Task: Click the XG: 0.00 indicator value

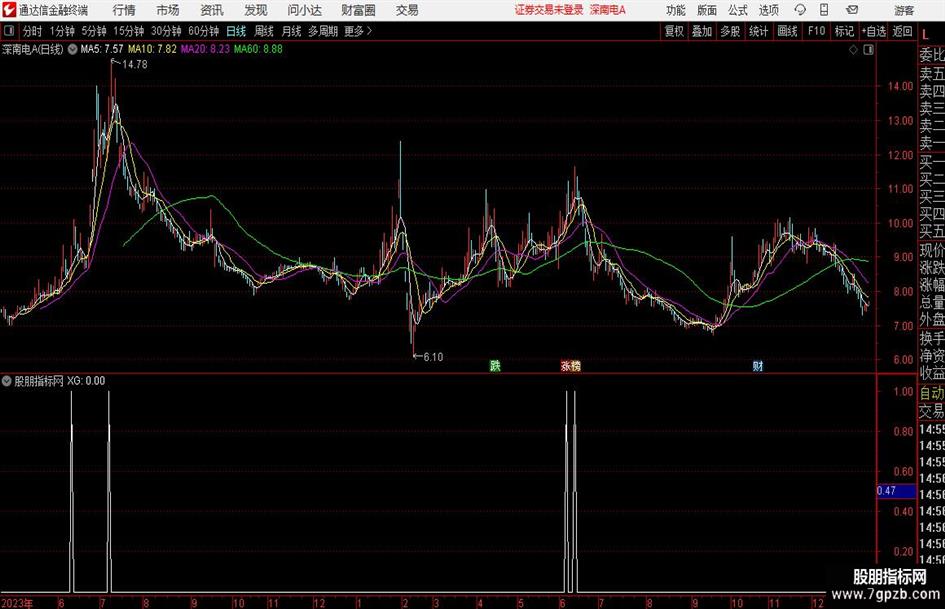Action: [86, 381]
